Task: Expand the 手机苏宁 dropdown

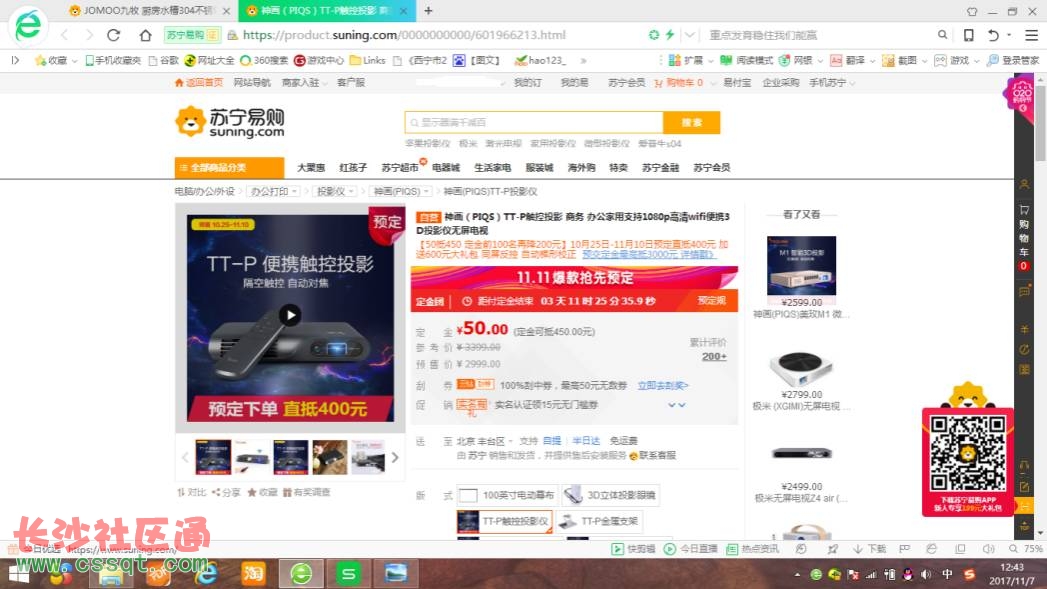Action: (832, 83)
